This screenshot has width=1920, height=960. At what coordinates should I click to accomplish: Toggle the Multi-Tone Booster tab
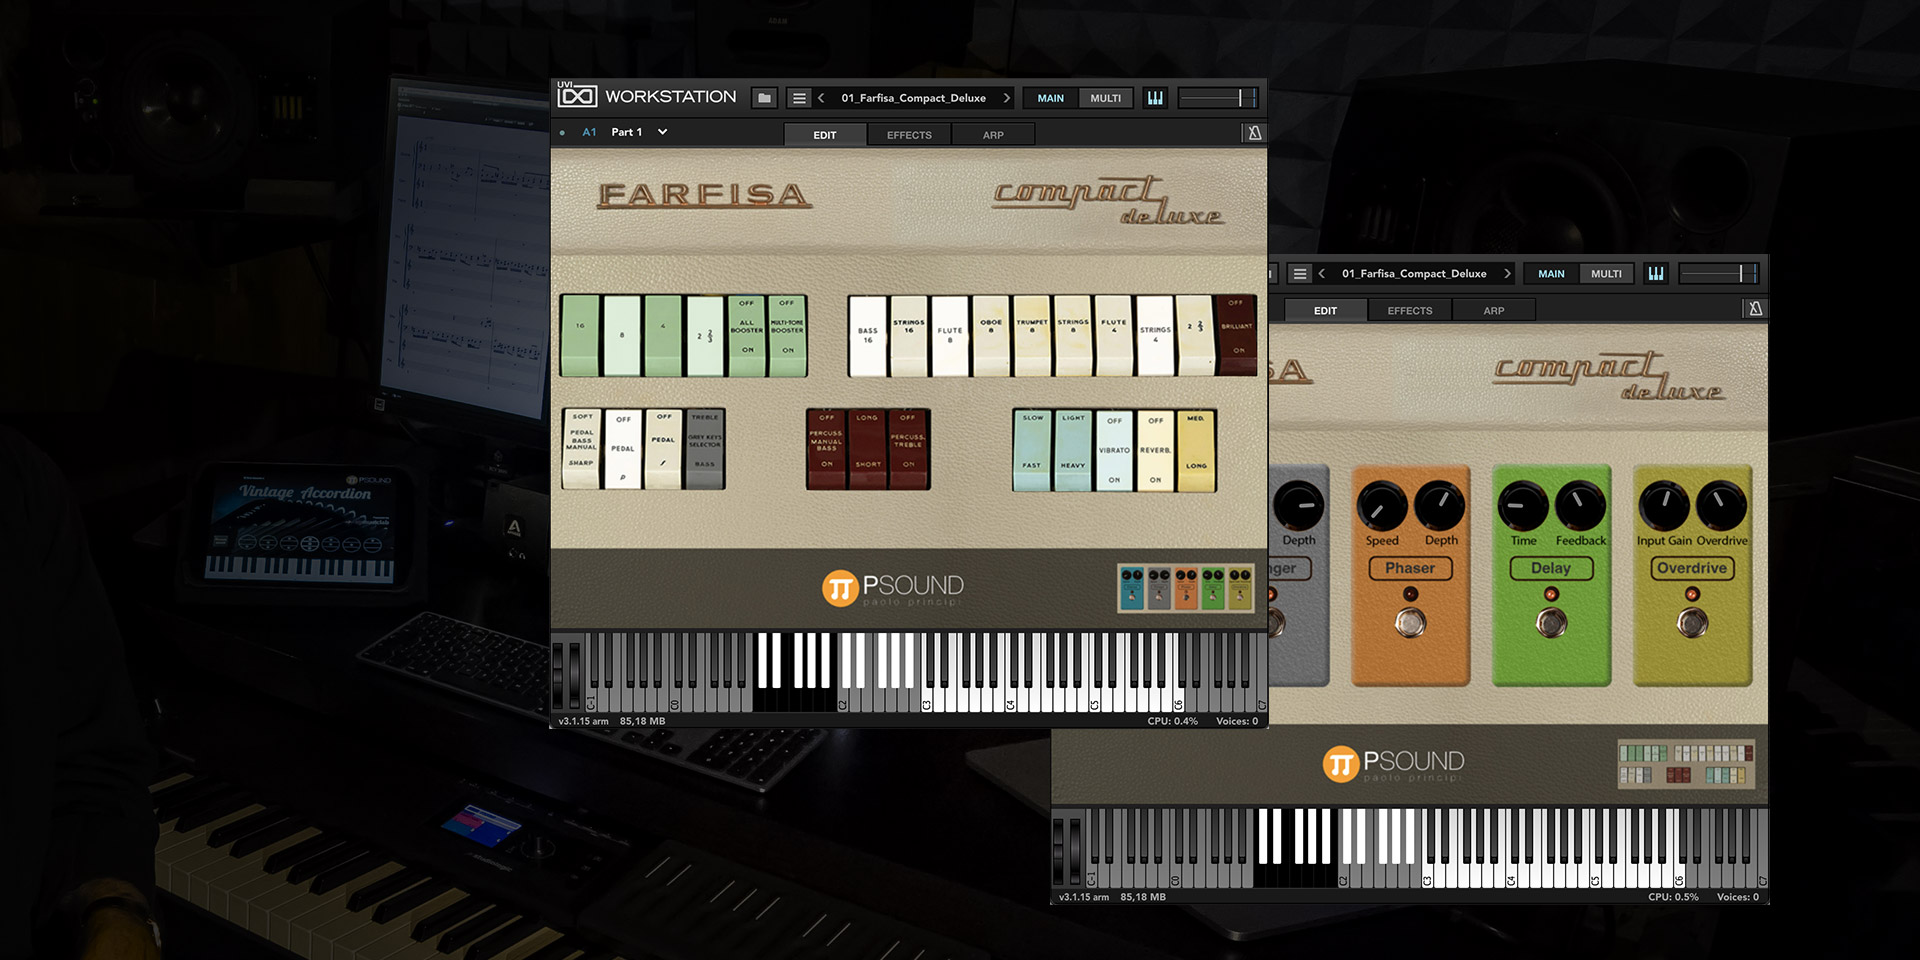[x=788, y=335]
